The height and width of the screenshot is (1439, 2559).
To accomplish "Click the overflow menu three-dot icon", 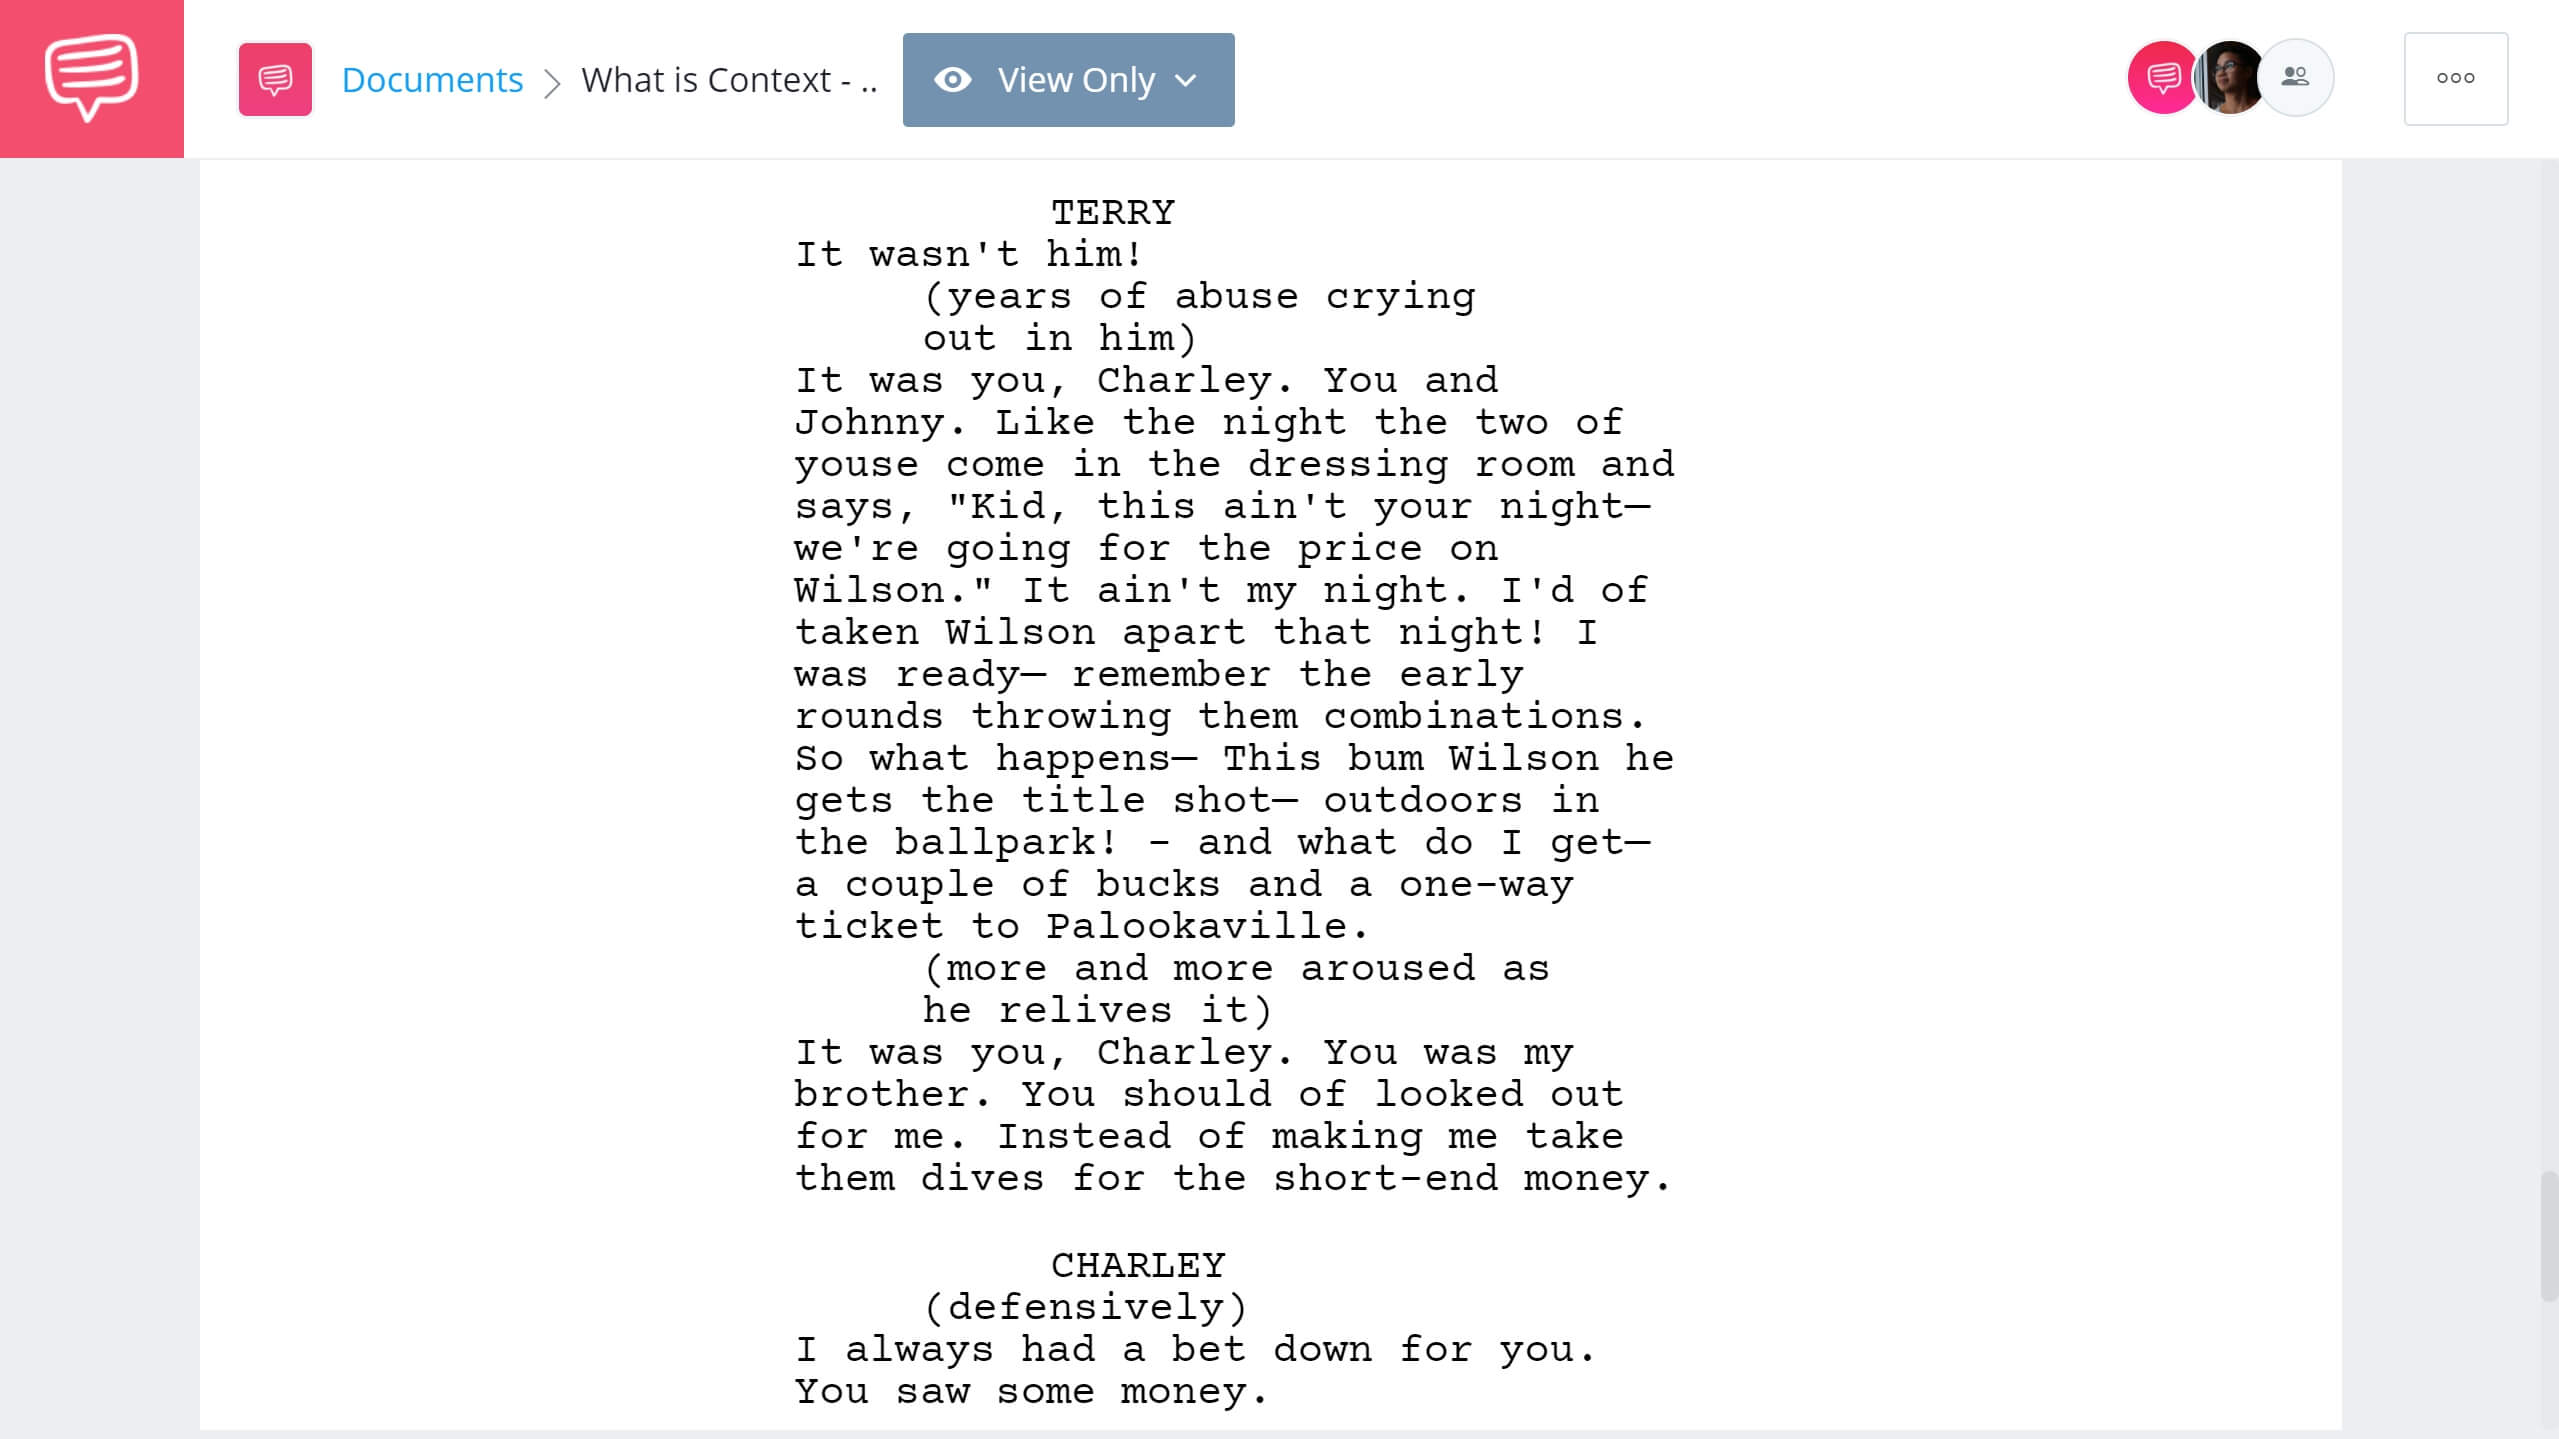I will 2455,77.
